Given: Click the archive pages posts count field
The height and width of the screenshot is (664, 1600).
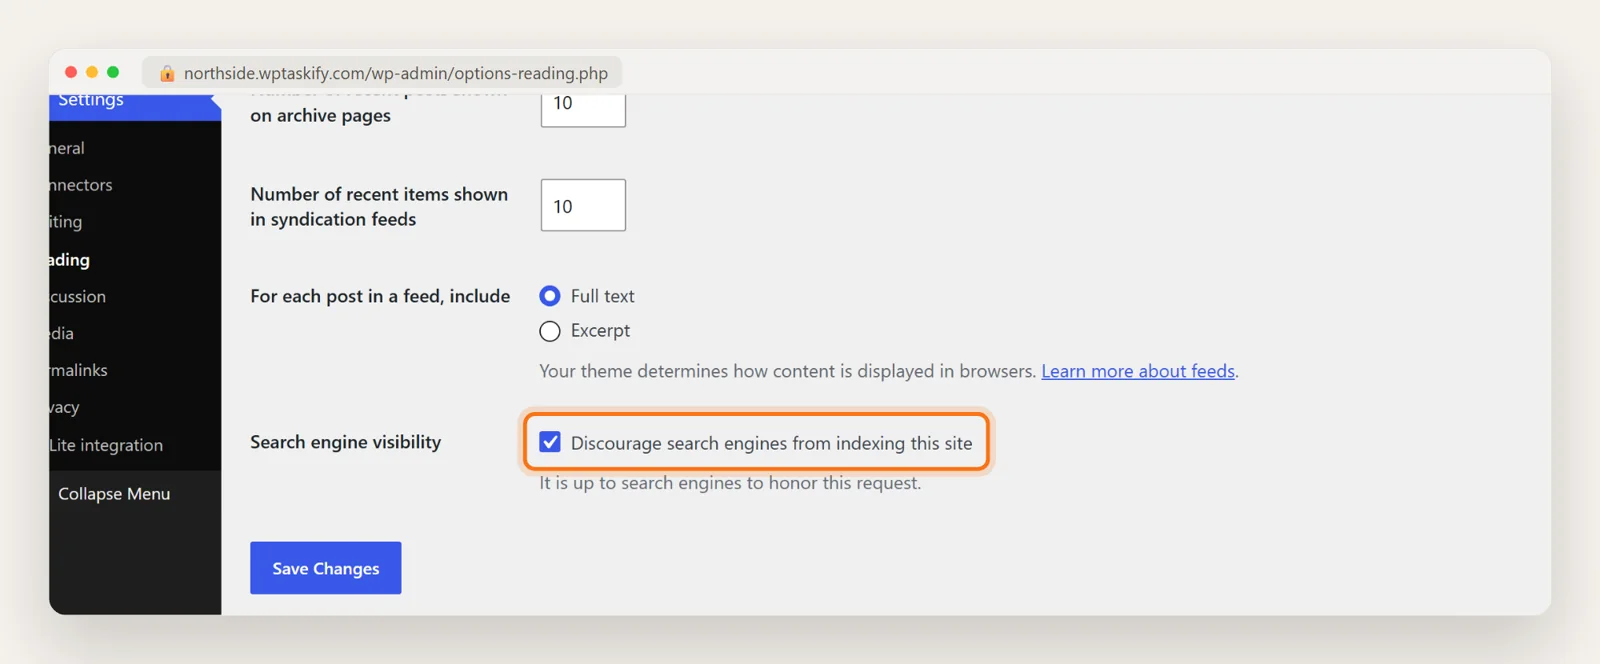Looking at the screenshot, I should [583, 108].
